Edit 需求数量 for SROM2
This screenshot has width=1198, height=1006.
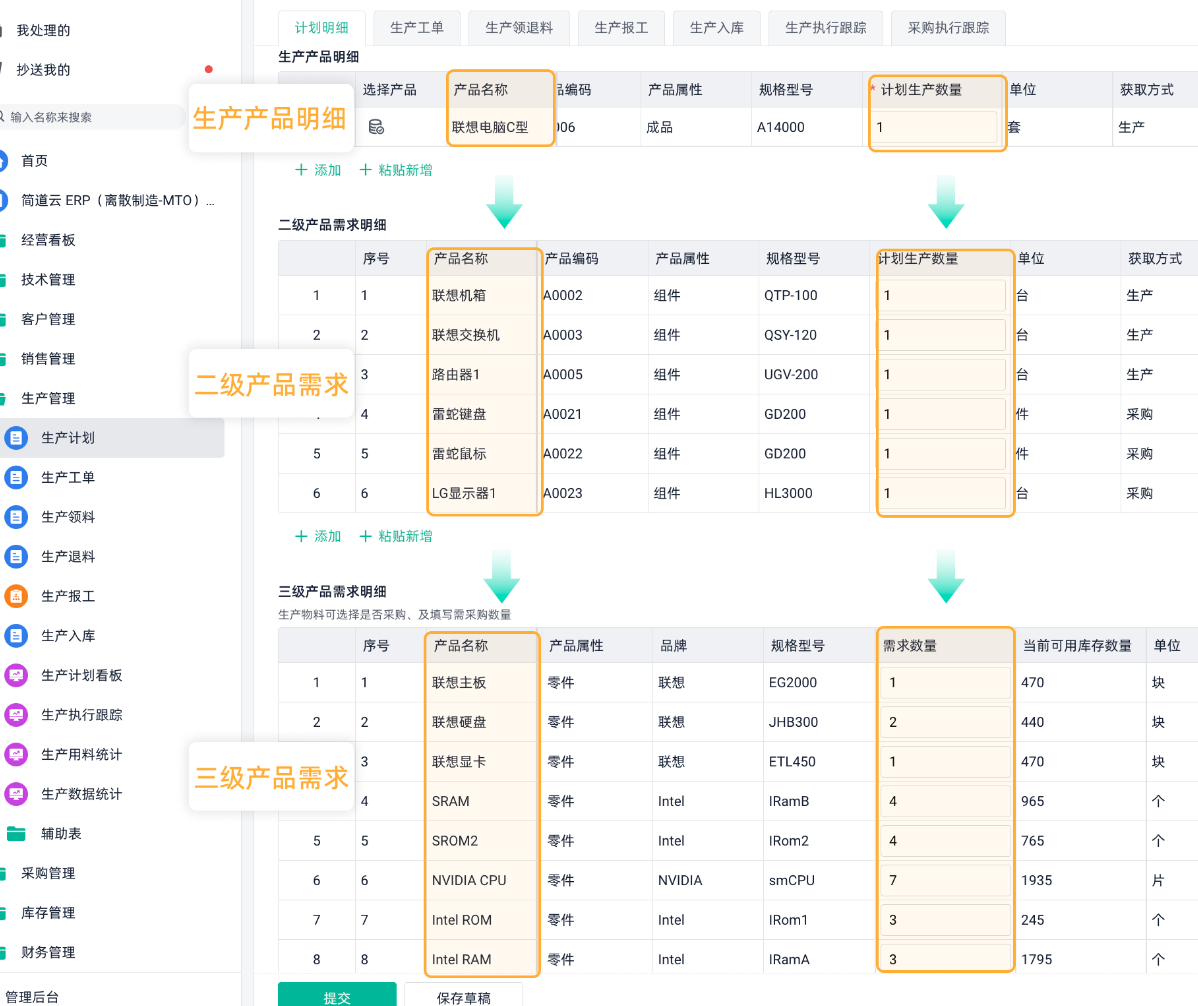click(x=945, y=841)
